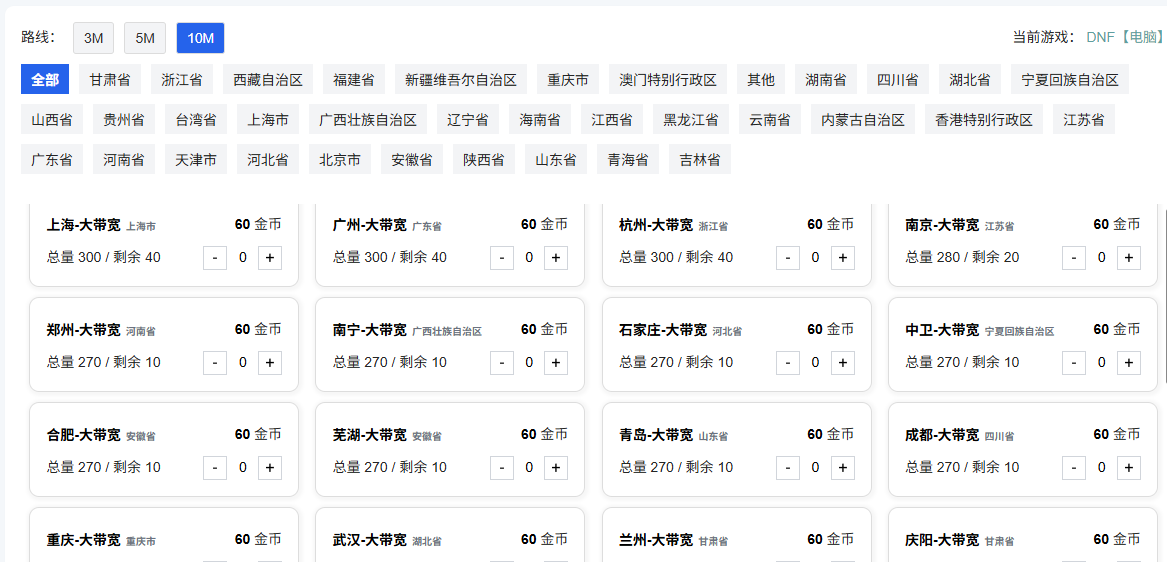Decrease quantity for 广州-大带宽
The width and height of the screenshot is (1167, 562).
502,258
